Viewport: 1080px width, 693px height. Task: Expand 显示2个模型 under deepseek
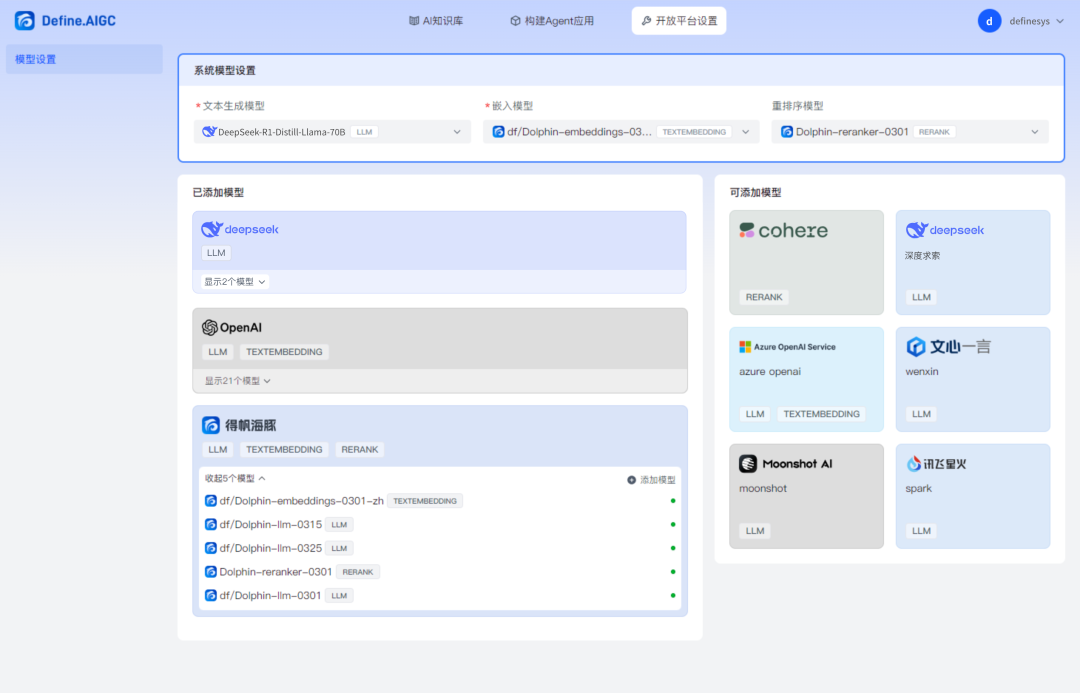(x=235, y=282)
